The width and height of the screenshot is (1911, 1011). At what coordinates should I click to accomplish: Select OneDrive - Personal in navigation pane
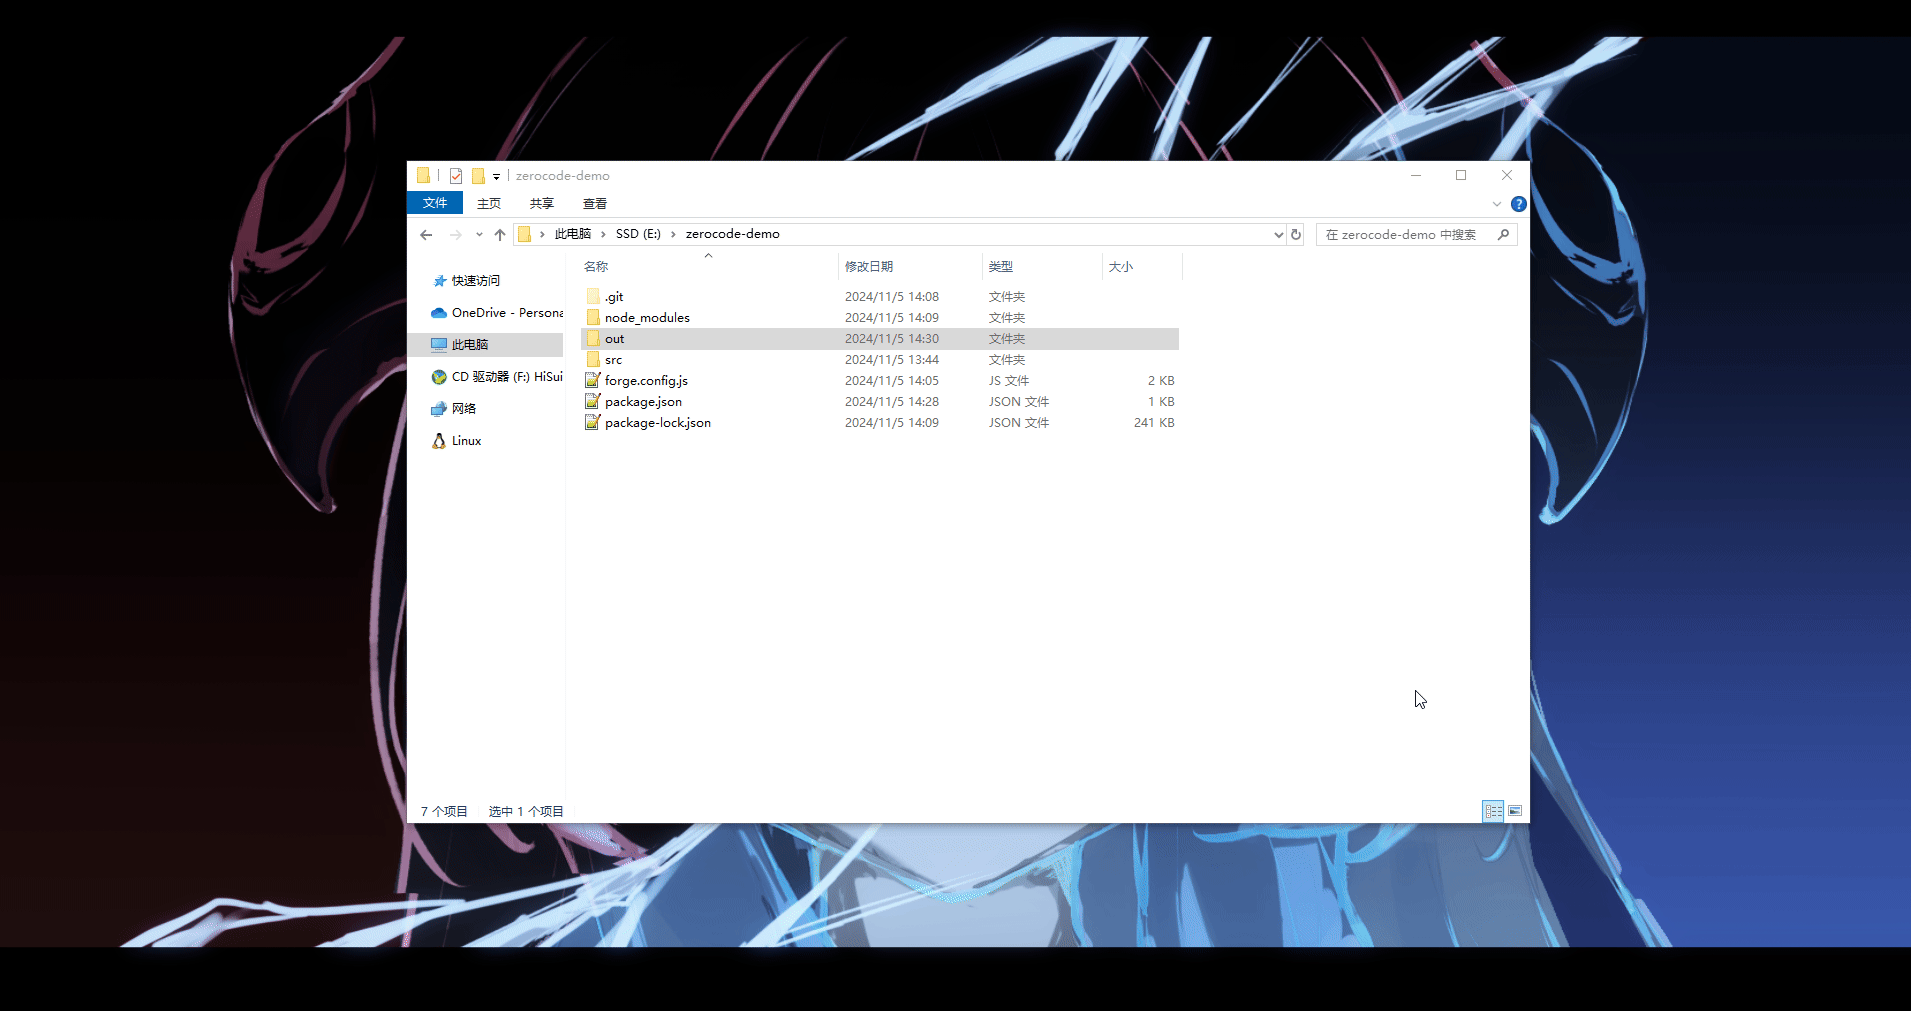tap(508, 313)
